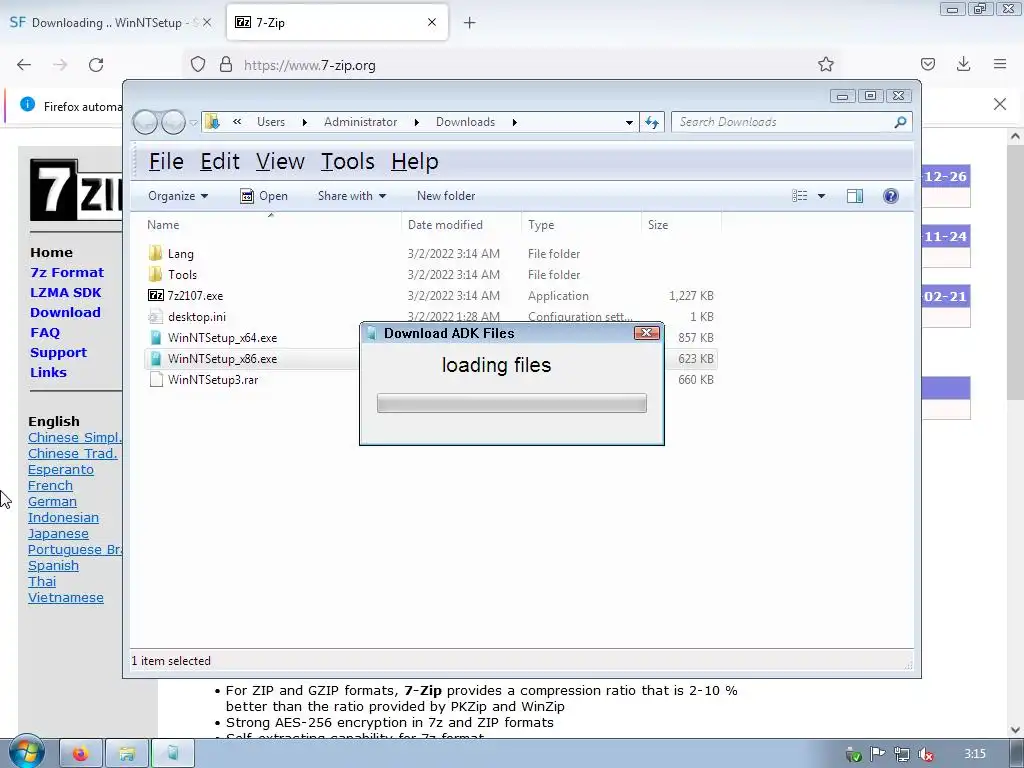Click the desktop.ini file icon
The image size is (1024, 768).
pos(155,317)
